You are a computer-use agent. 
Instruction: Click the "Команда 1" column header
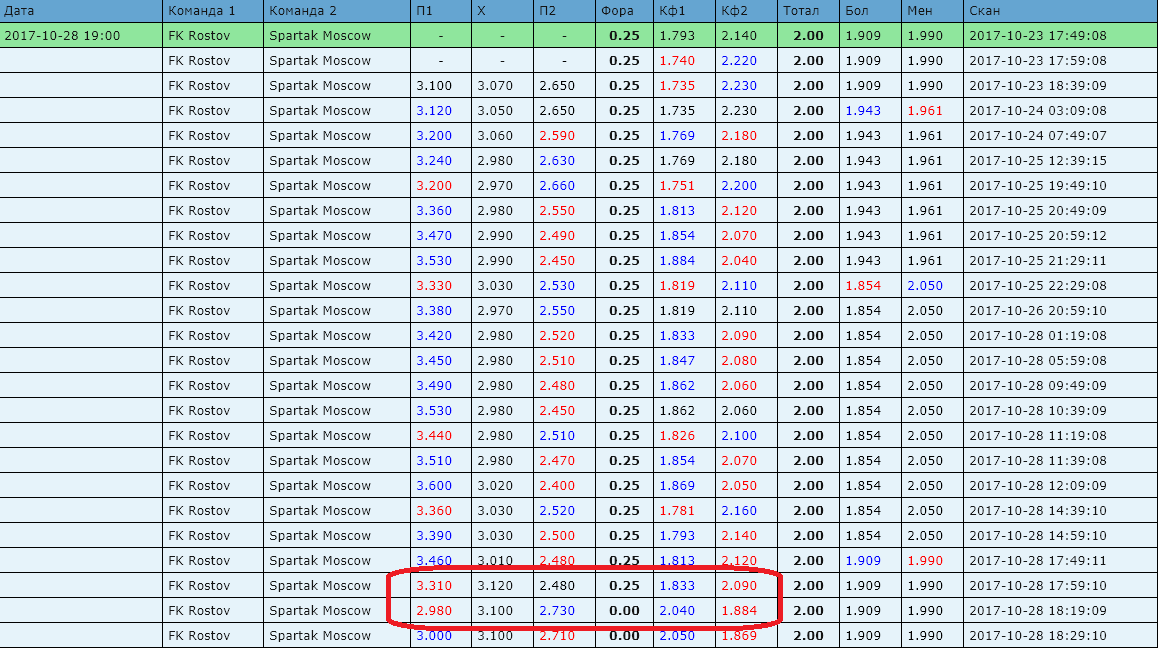coord(202,11)
